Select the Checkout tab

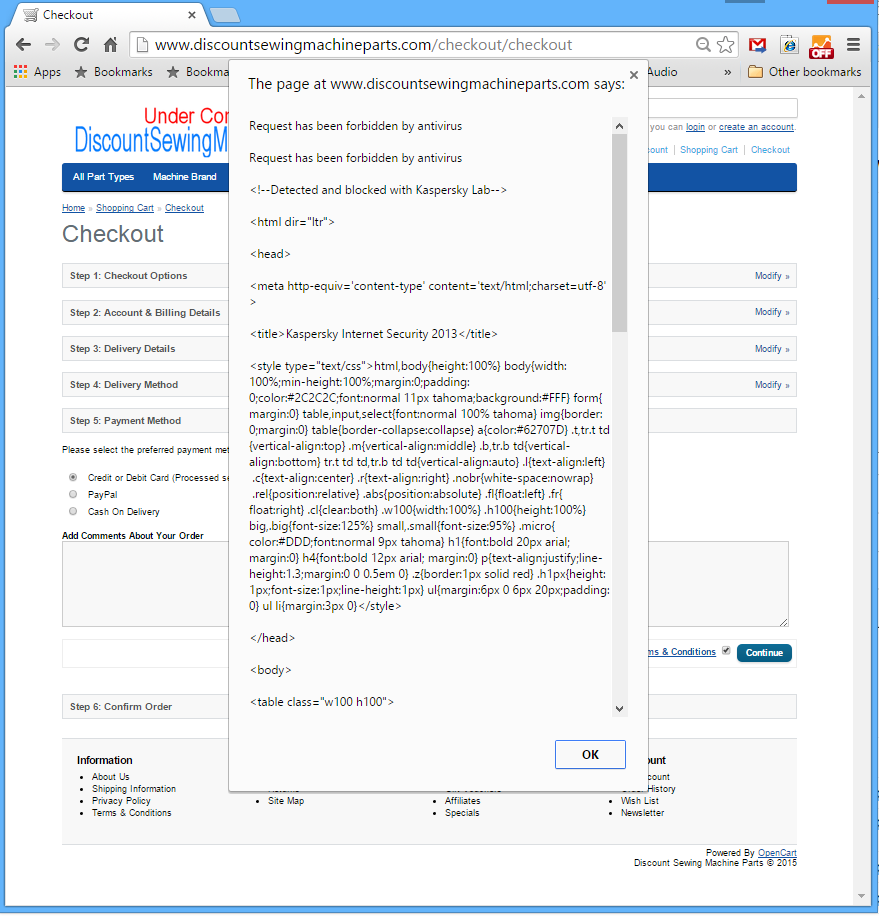(x=108, y=15)
